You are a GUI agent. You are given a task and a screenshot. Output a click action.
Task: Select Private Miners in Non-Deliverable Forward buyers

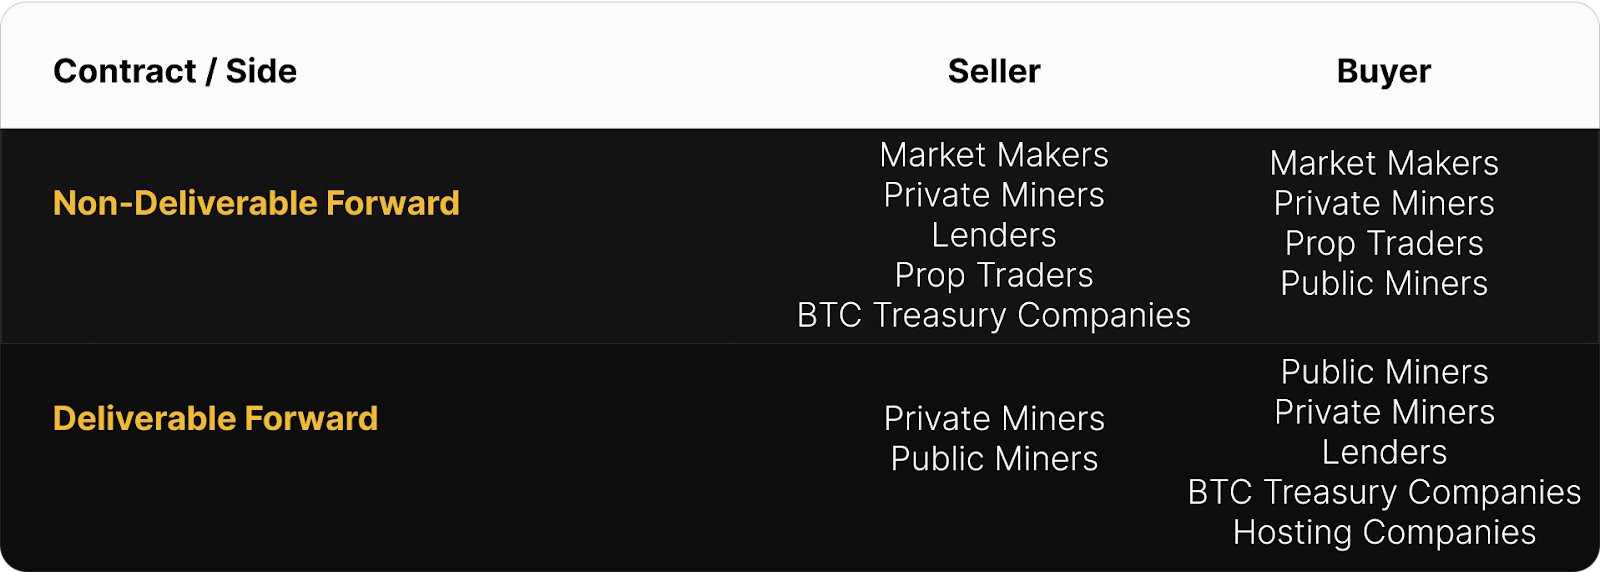coord(1384,203)
